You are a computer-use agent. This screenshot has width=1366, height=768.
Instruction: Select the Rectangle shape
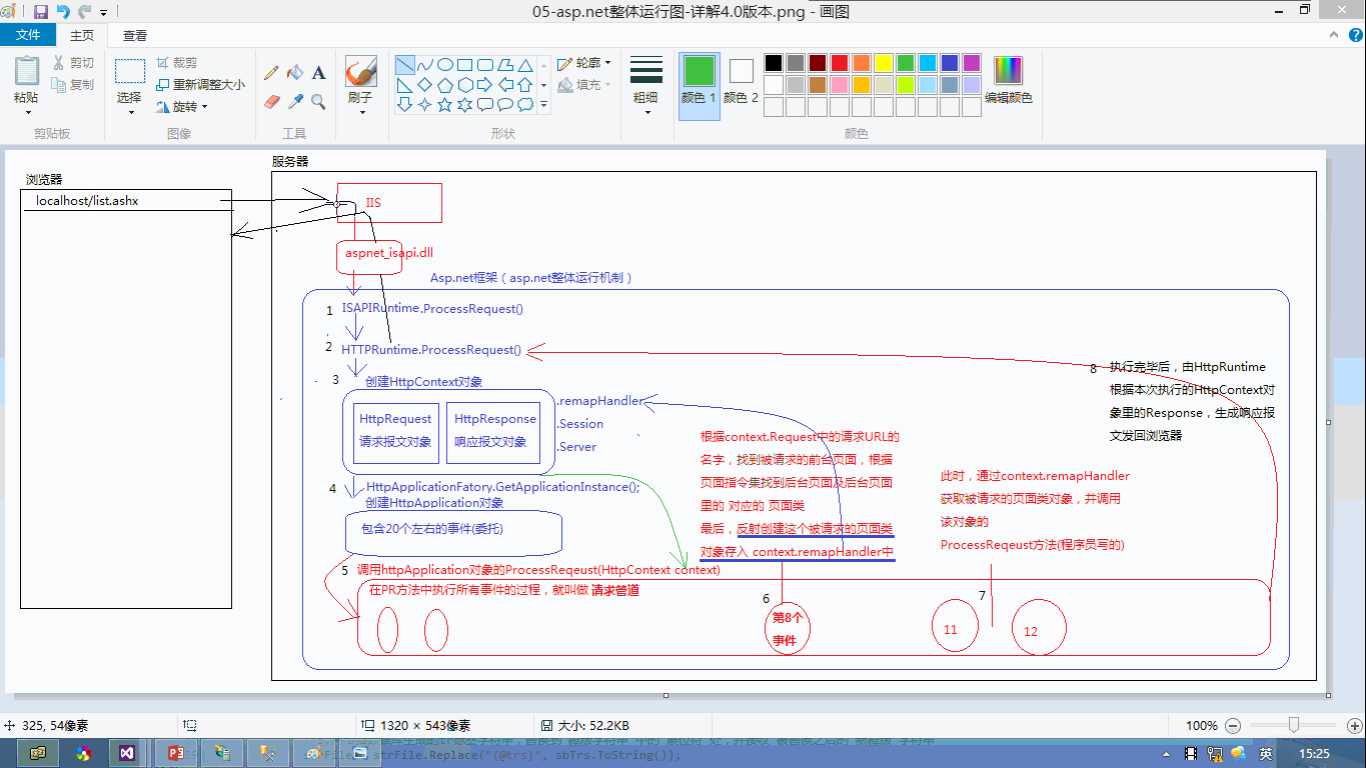point(465,65)
